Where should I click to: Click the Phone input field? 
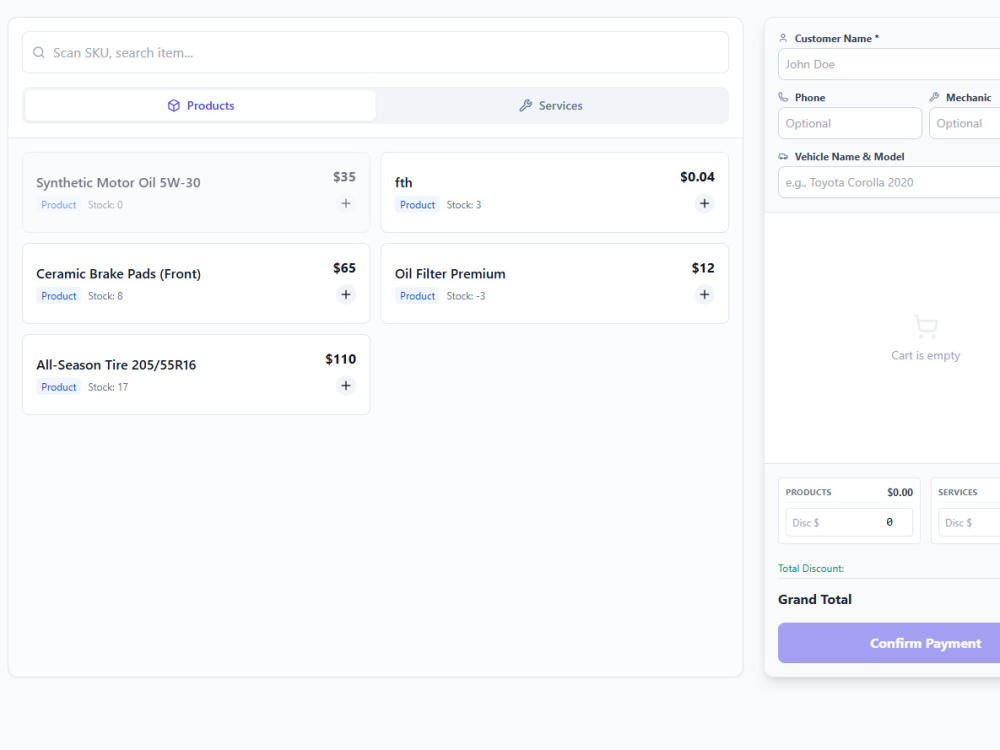849,123
